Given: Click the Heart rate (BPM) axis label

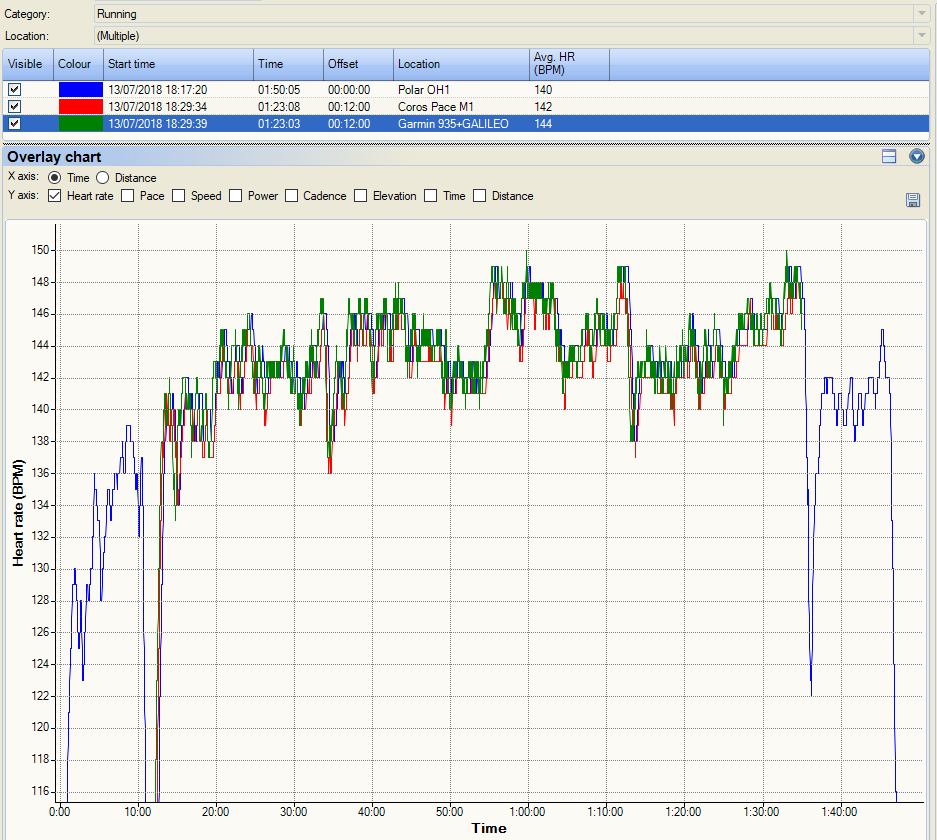Looking at the screenshot, I should pos(19,513).
